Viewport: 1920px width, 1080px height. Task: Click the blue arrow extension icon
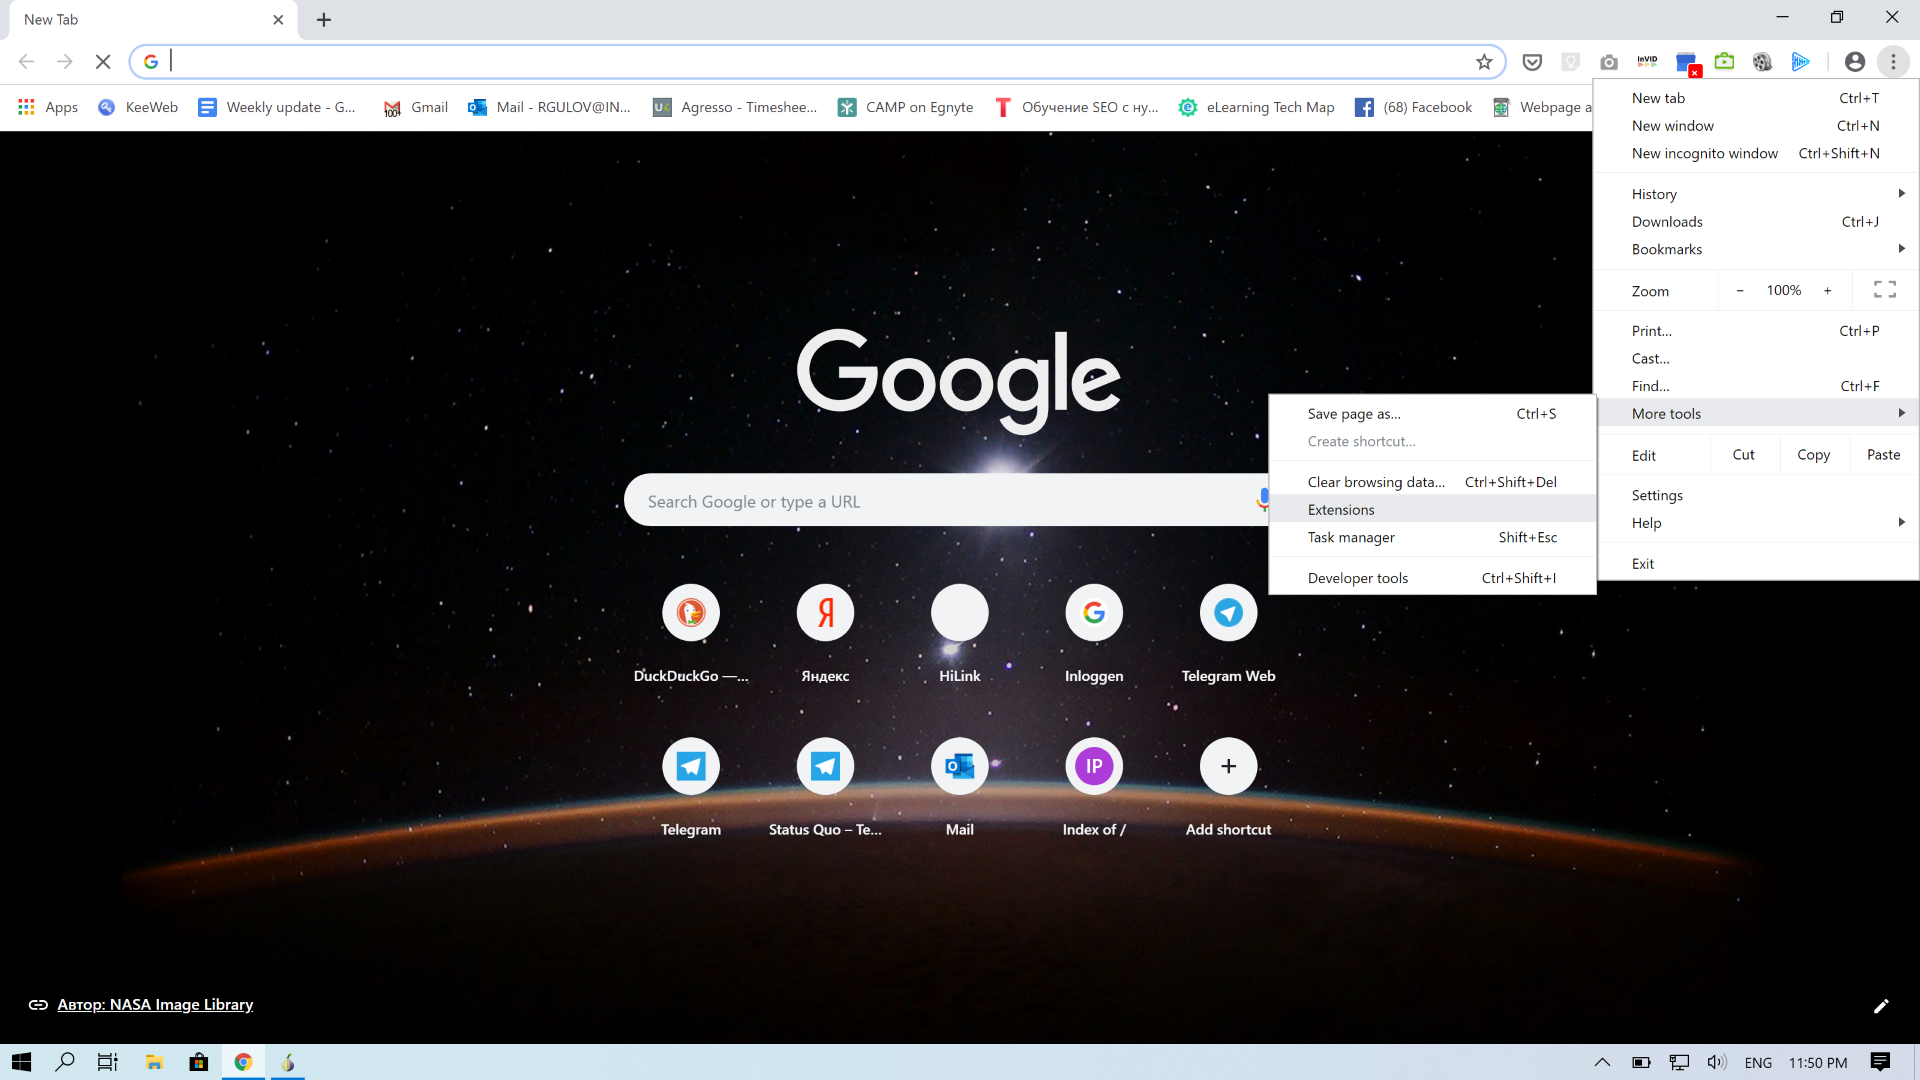pos(1801,62)
